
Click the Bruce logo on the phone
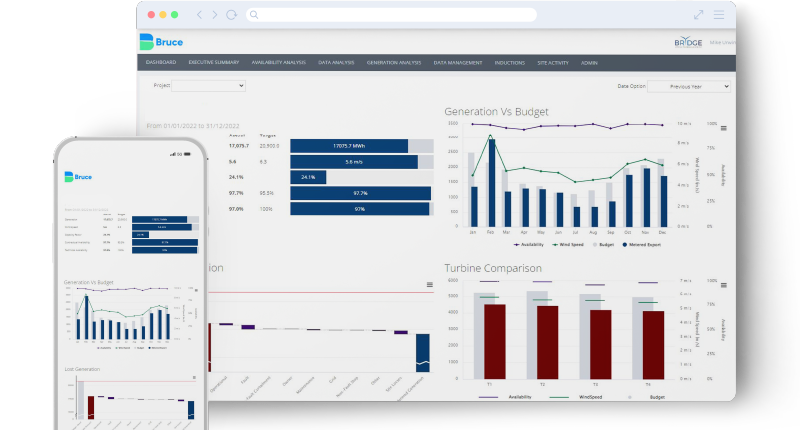78,176
